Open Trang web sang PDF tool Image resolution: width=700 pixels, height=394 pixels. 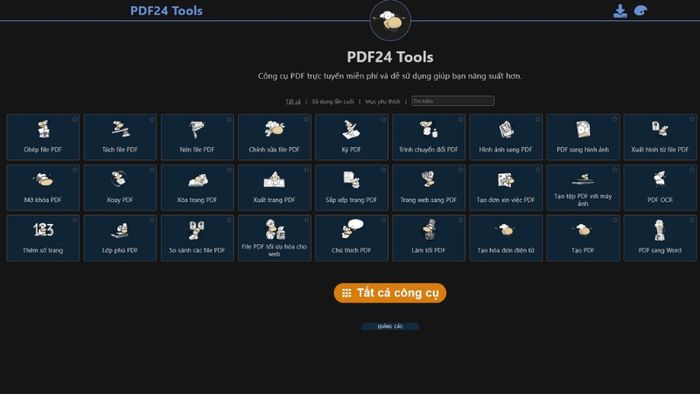tap(429, 187)
